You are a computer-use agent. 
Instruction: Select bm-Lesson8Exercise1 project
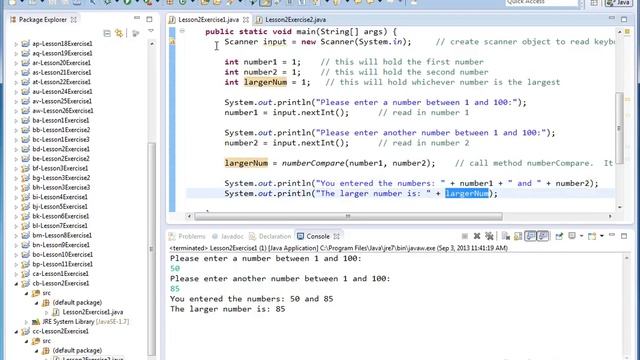(x=62, y=236)
